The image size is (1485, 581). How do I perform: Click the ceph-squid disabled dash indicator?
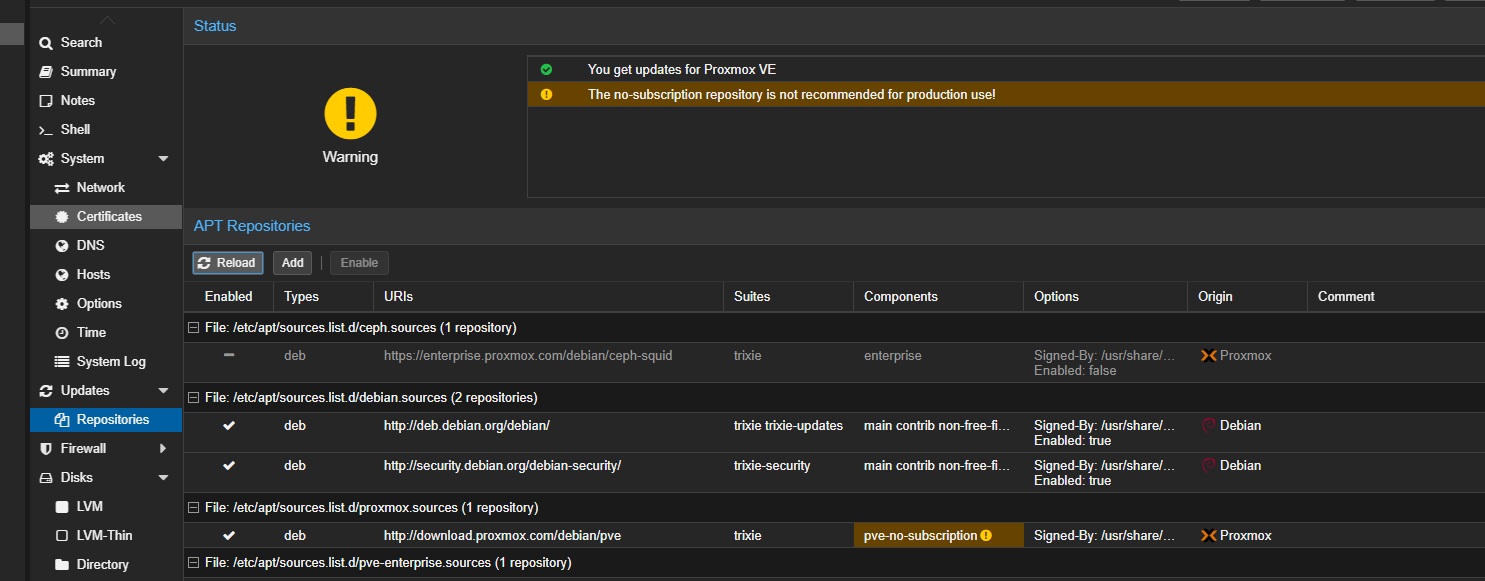click(x=229, y=355)
